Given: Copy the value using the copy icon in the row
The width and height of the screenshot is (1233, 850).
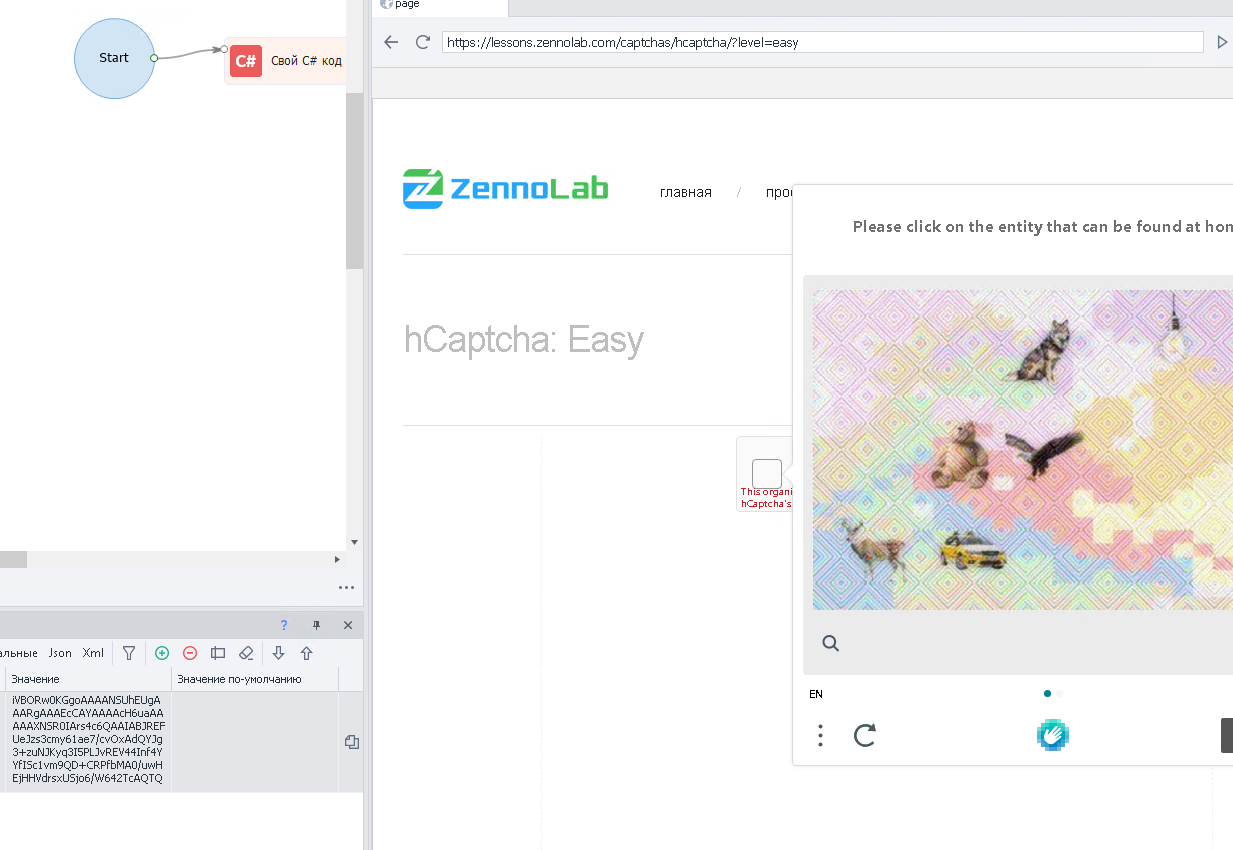Looking at the screenshot, I should coord(352,742).
